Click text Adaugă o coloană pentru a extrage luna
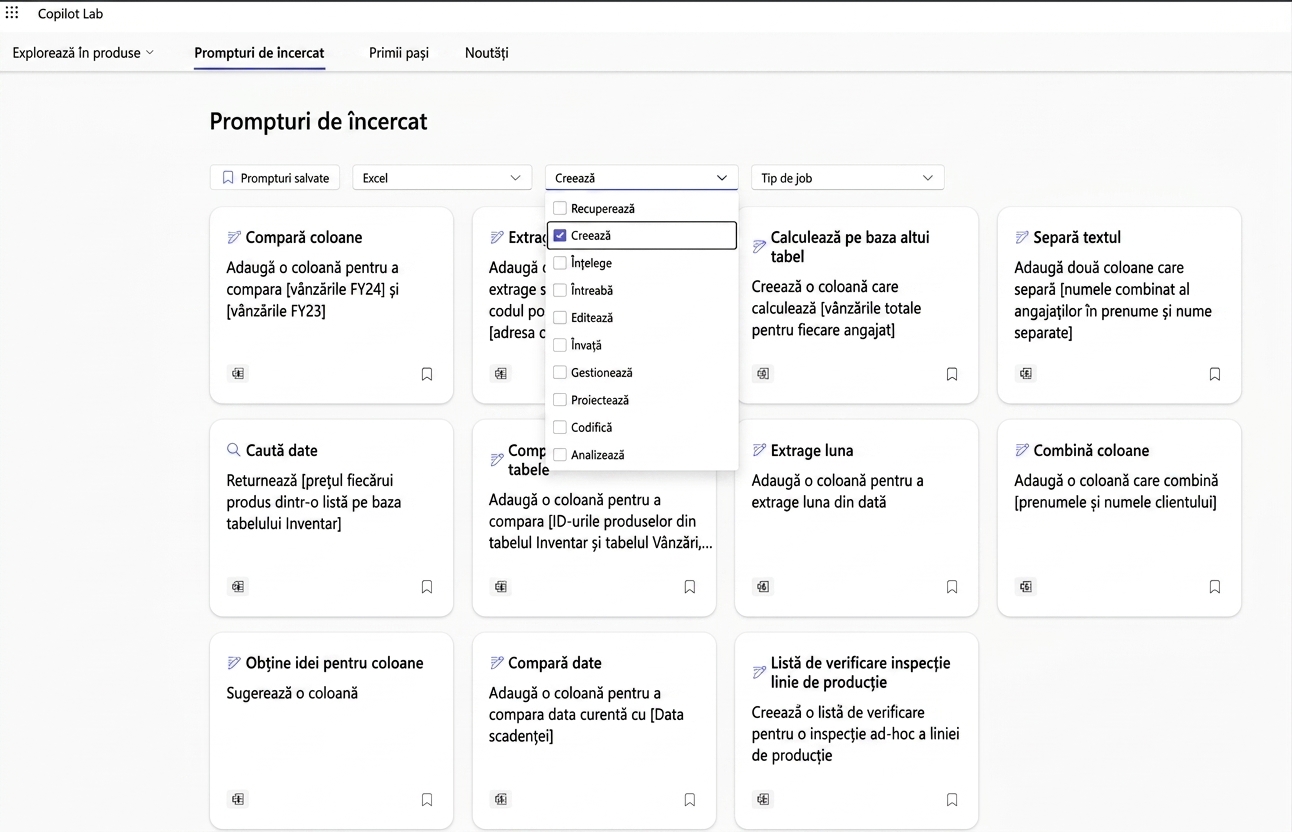Screen dimensions: 1292x832 click(x=838, y=491)
